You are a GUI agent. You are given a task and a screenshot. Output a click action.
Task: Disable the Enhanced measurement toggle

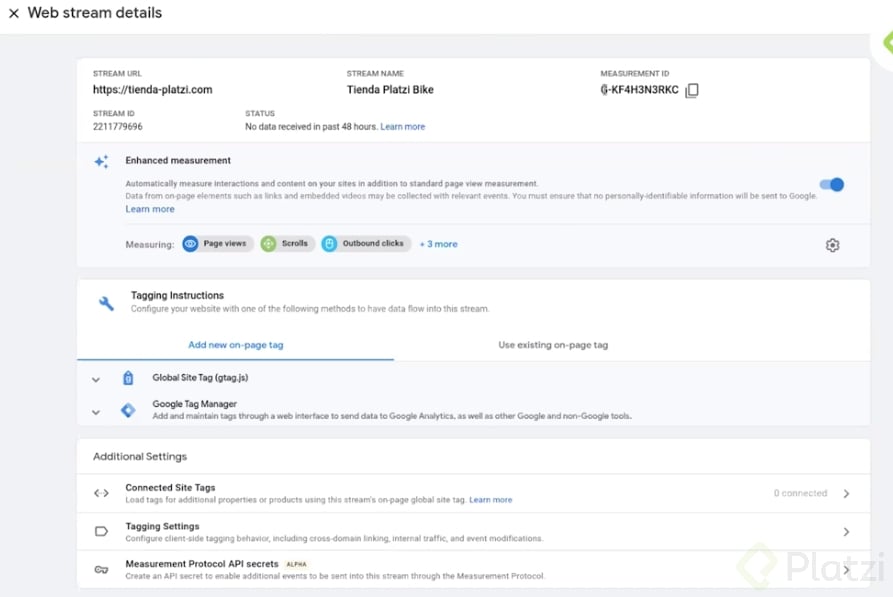point(832,184)
